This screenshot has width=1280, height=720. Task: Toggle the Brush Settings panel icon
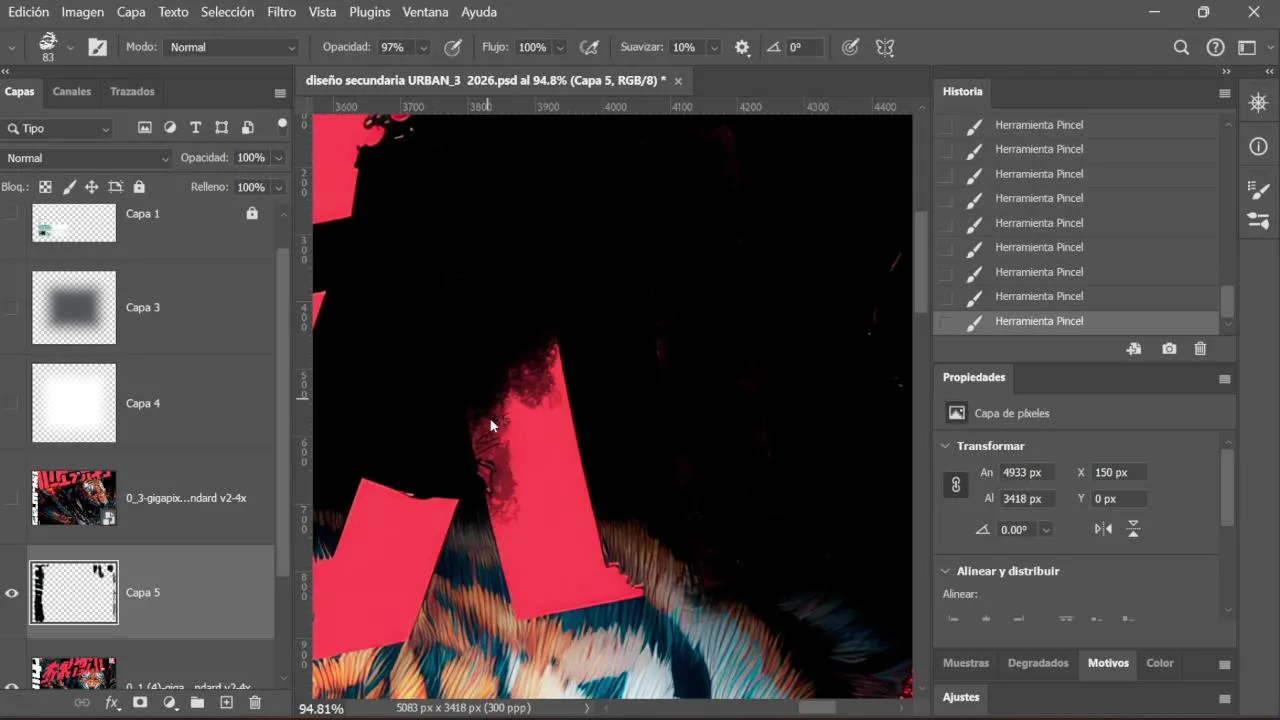click(97, 47)
